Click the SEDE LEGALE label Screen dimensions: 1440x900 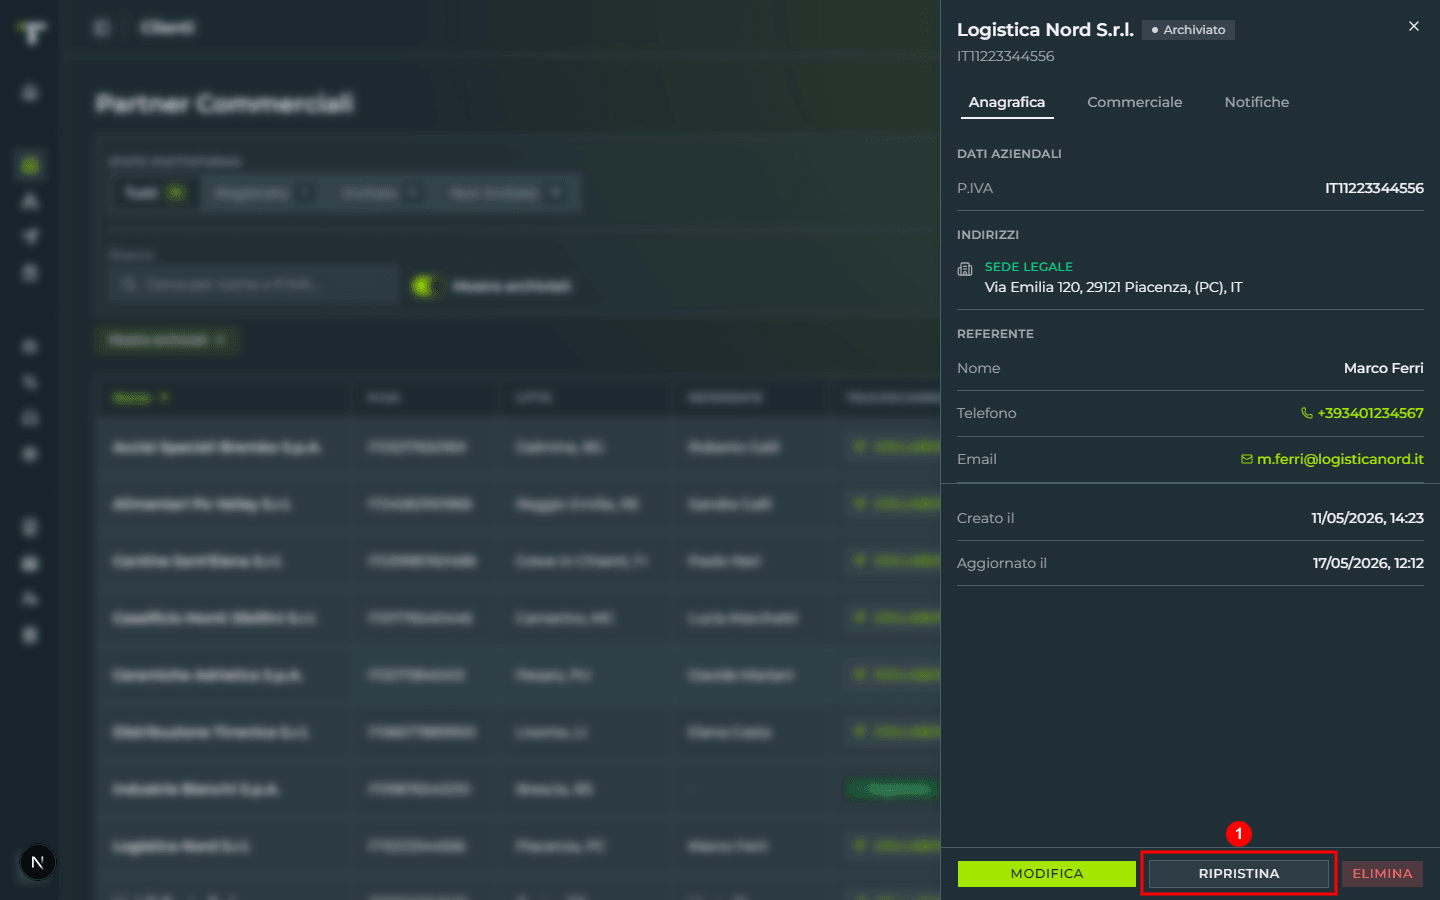tap(1029, 267)
